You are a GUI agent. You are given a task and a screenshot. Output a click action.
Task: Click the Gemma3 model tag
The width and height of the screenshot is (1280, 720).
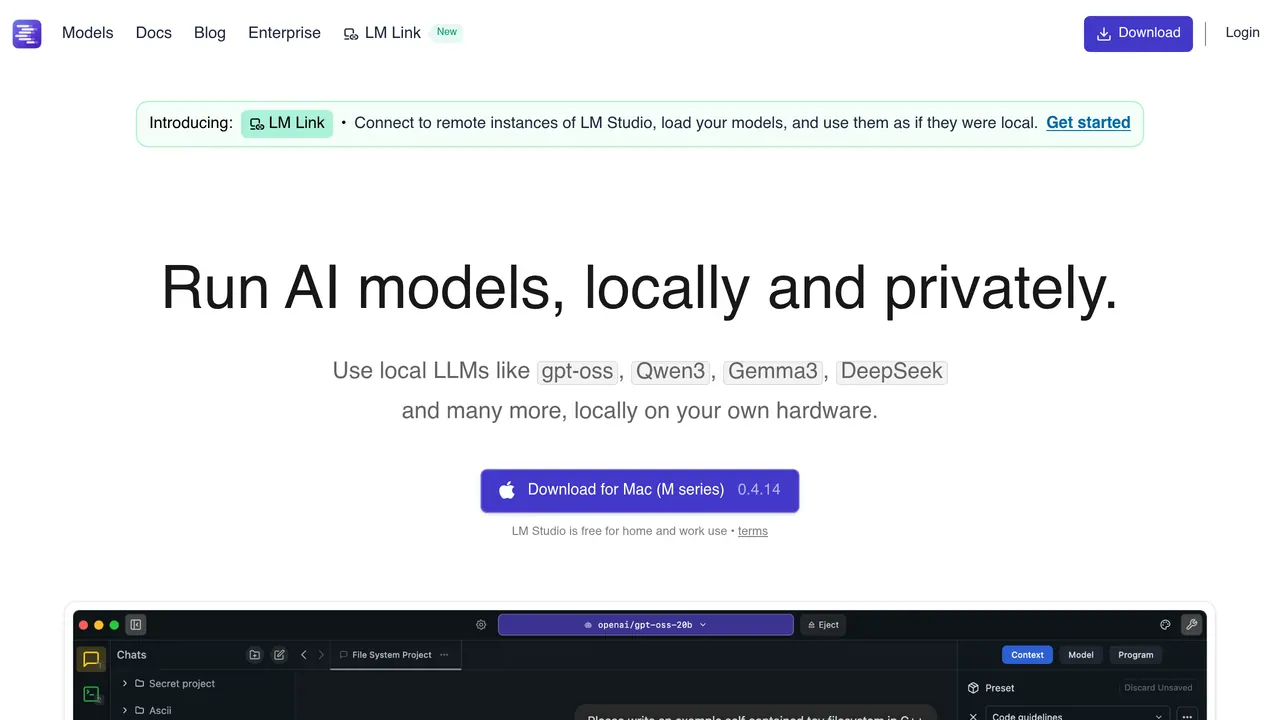[773, 372]
